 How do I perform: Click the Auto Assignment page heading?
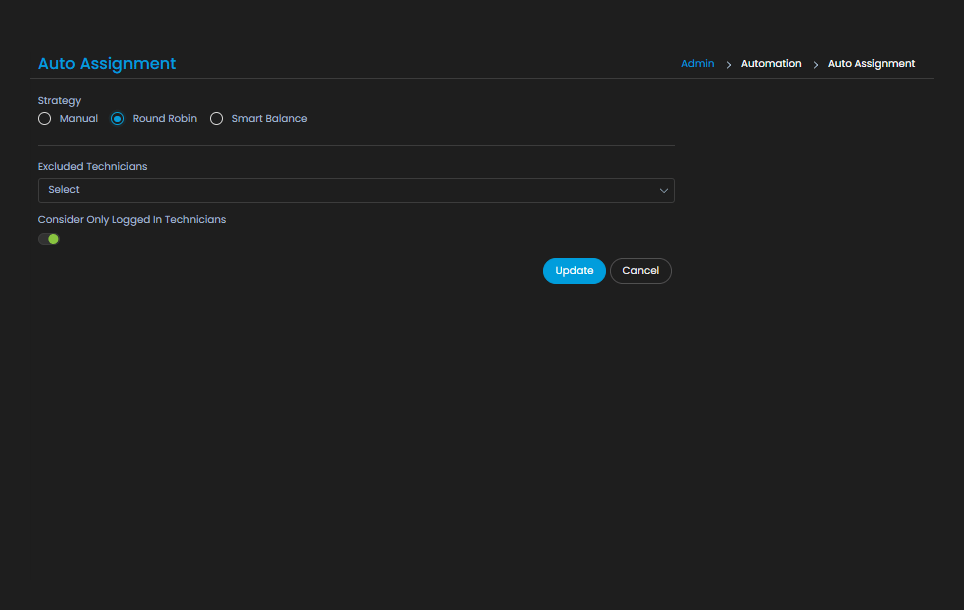point(107,64)
